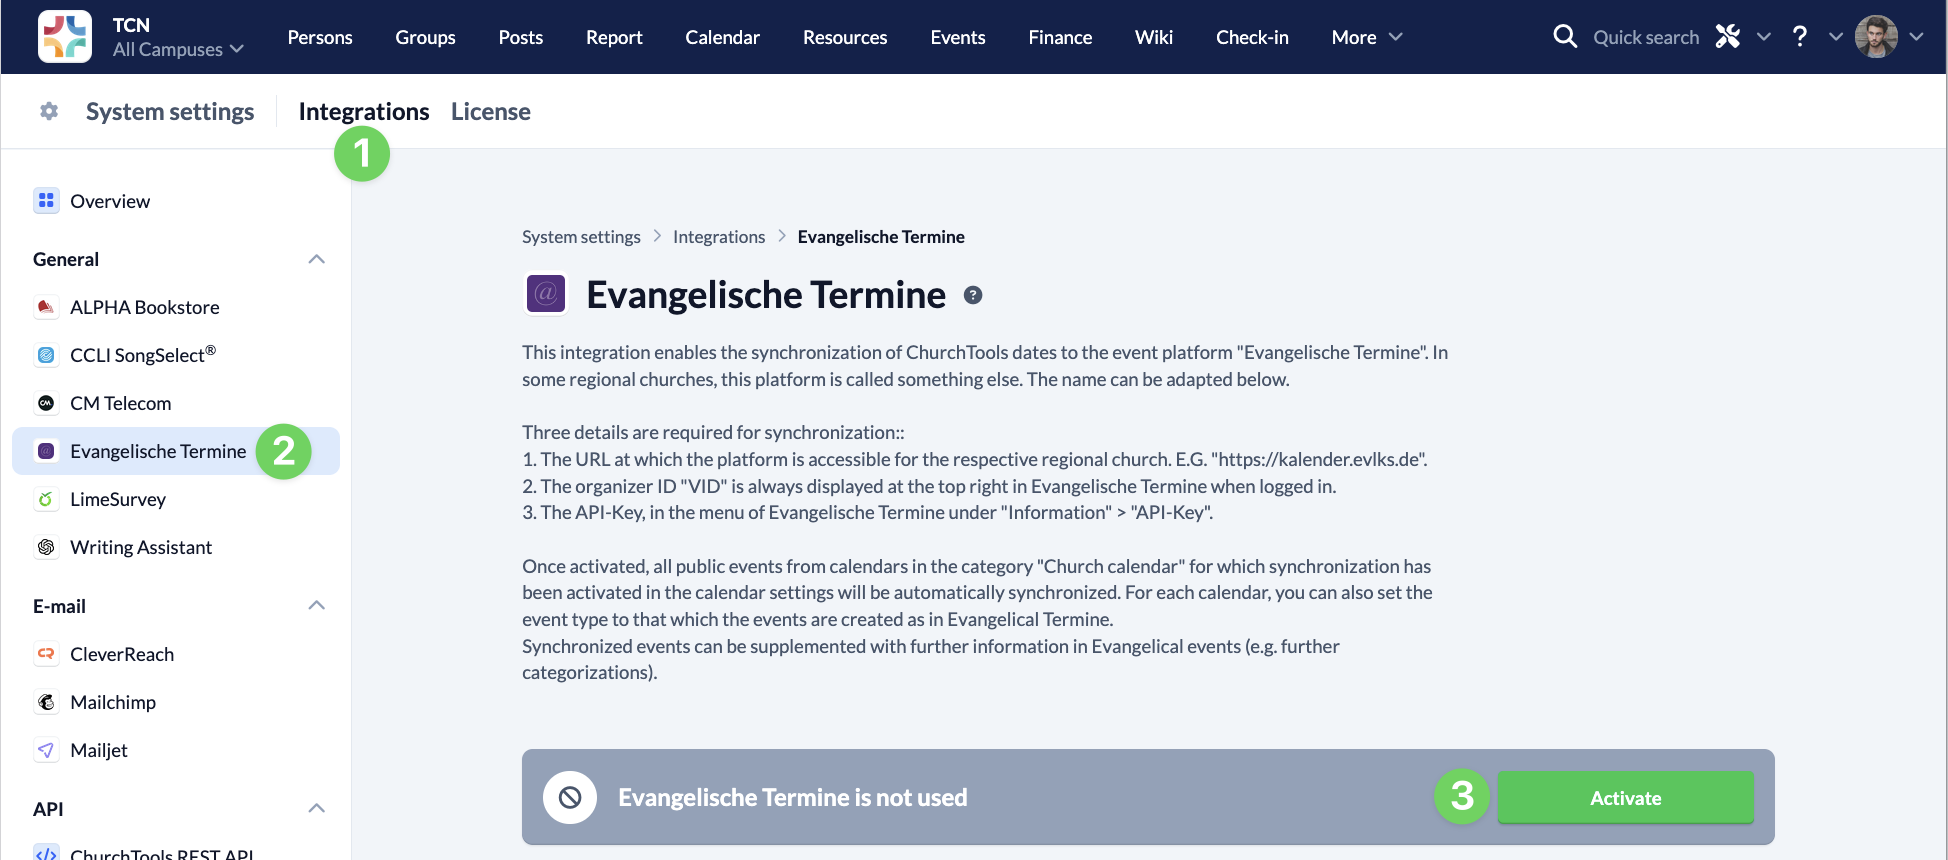Click the user profile avatar
Viewport: 1948px width, 860px height.
point(1876,37)
